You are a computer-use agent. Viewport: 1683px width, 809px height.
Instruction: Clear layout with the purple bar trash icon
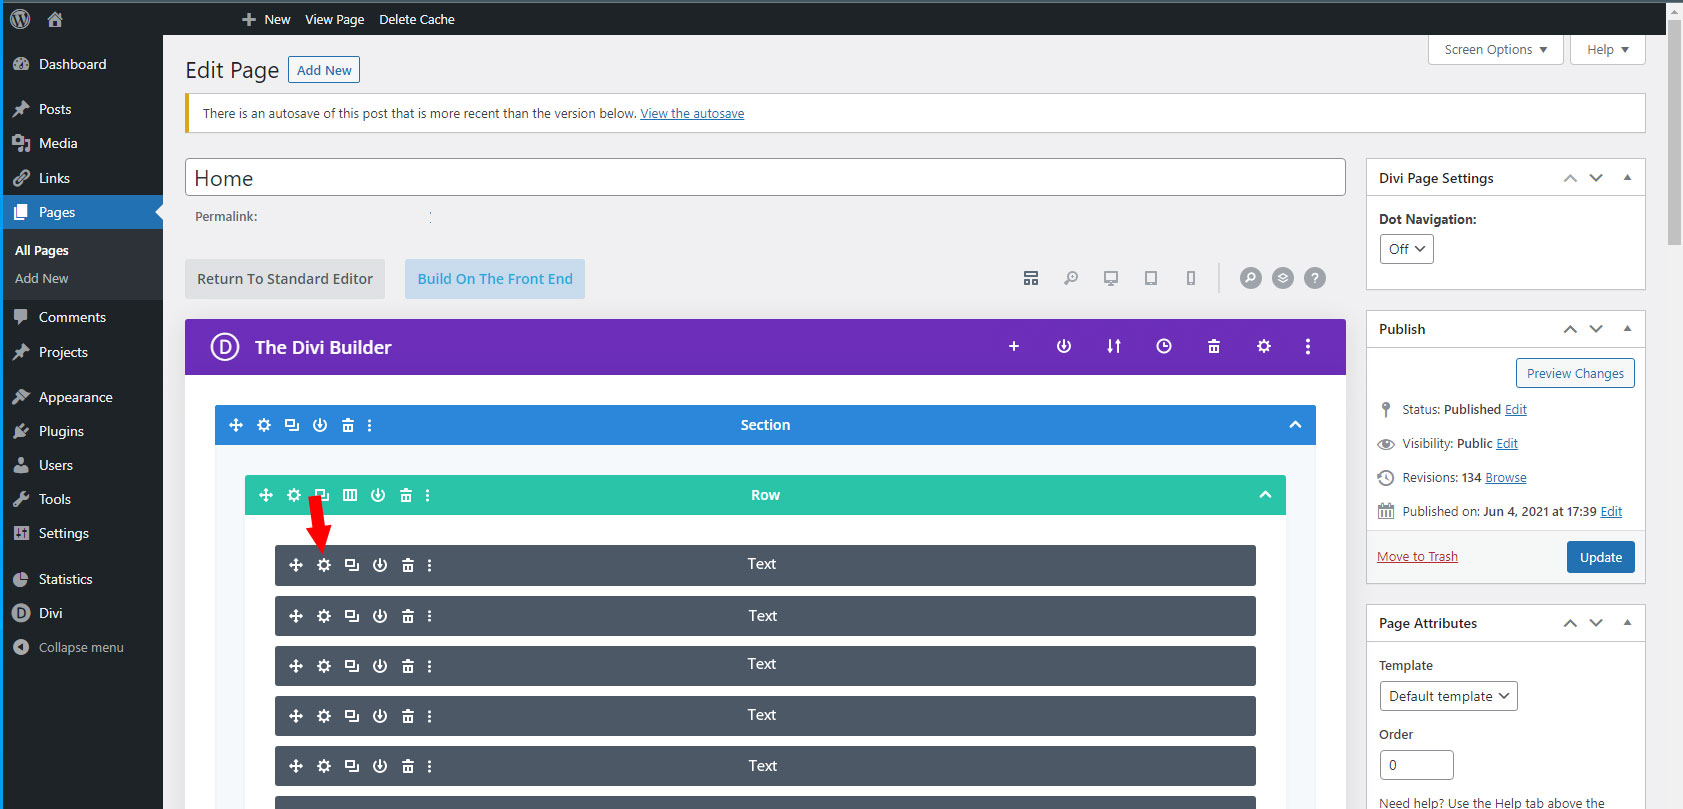coord(1214,346)
